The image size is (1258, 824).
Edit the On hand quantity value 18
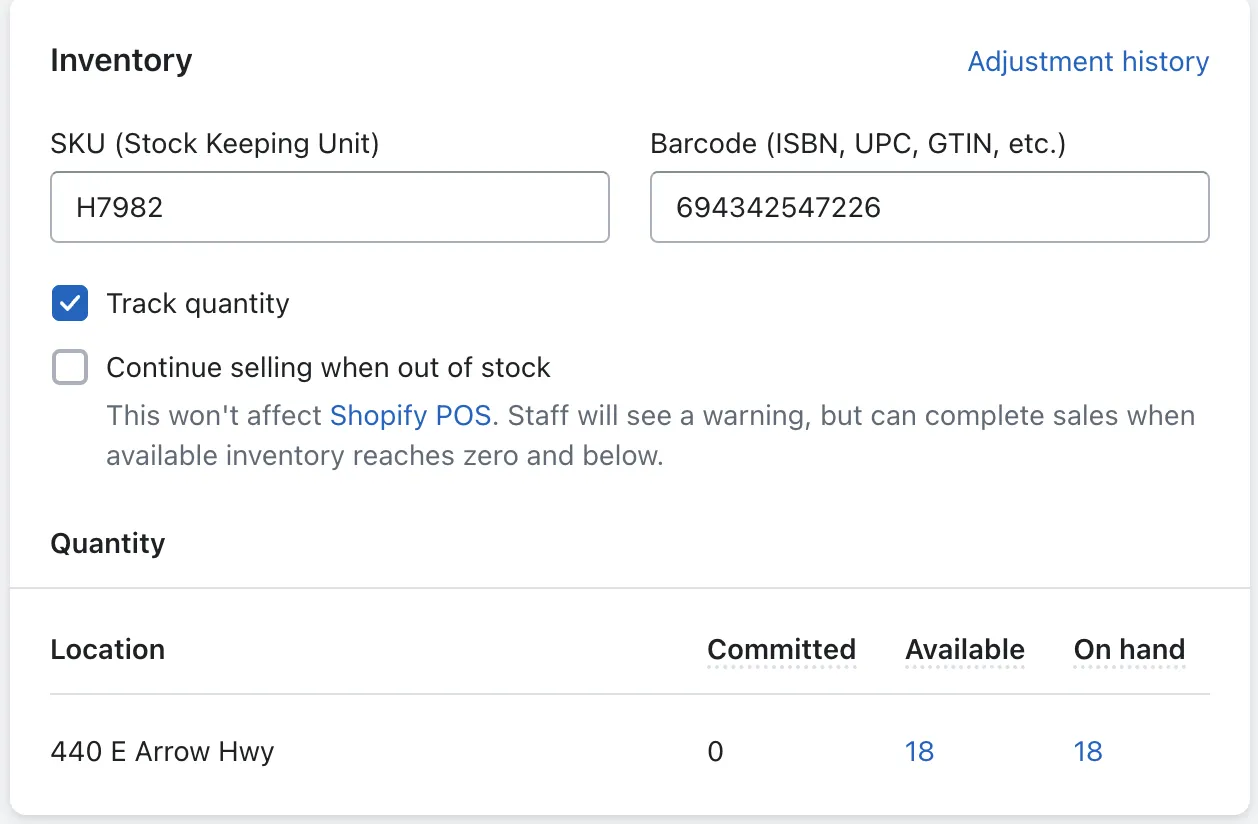click(1088, 752)
